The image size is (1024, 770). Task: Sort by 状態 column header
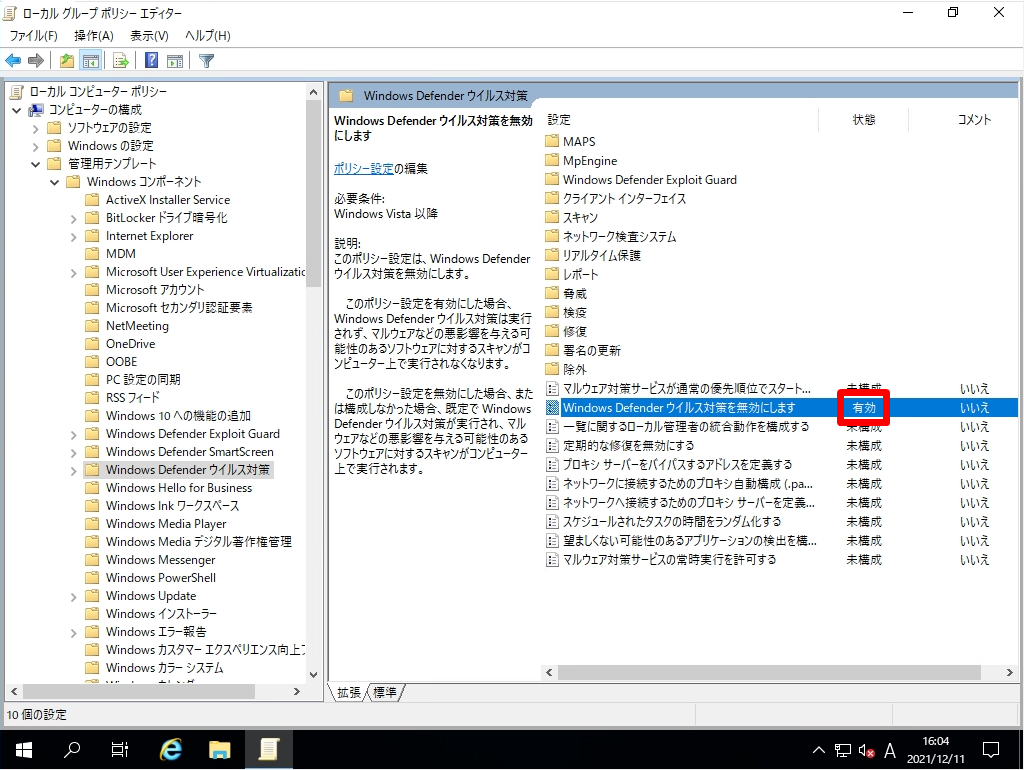pos(863,120)
